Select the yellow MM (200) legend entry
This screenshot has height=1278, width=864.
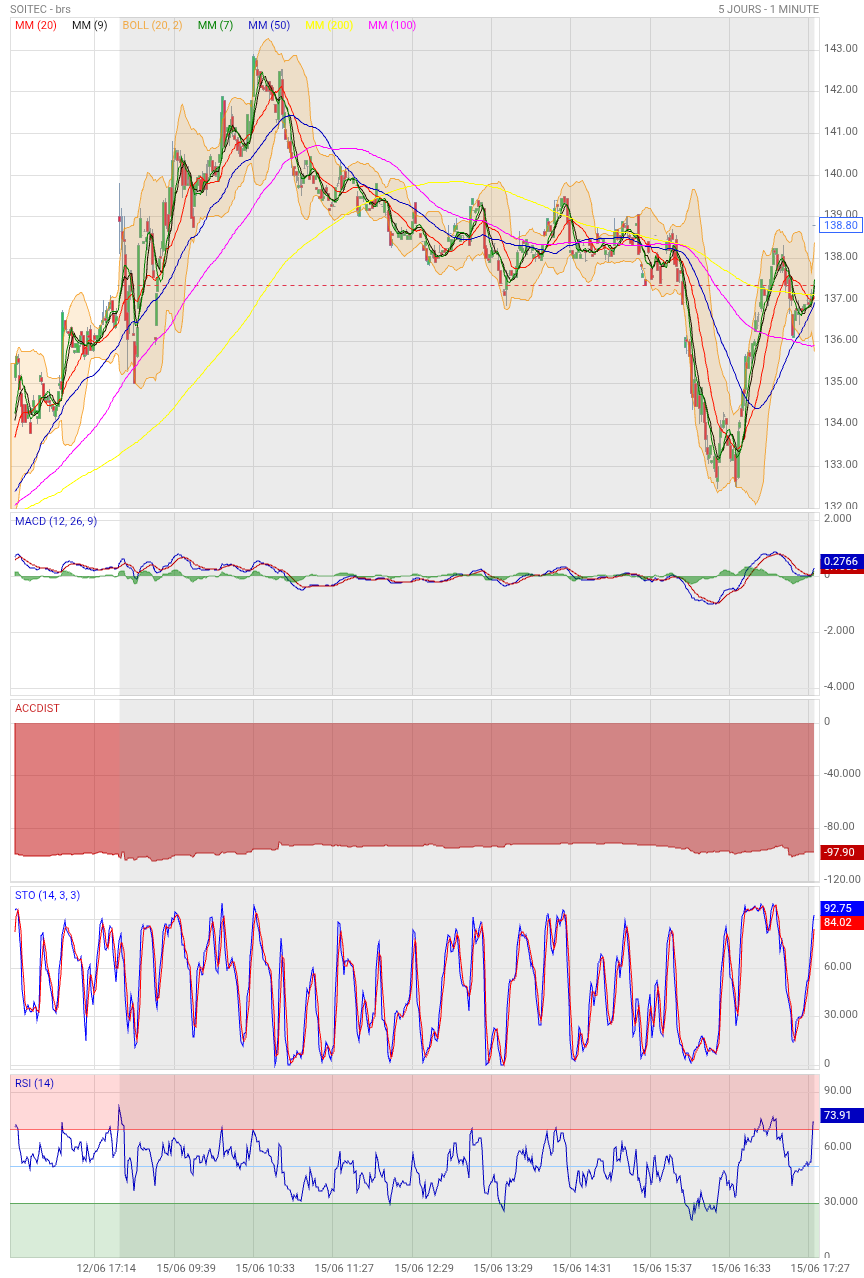329,25
